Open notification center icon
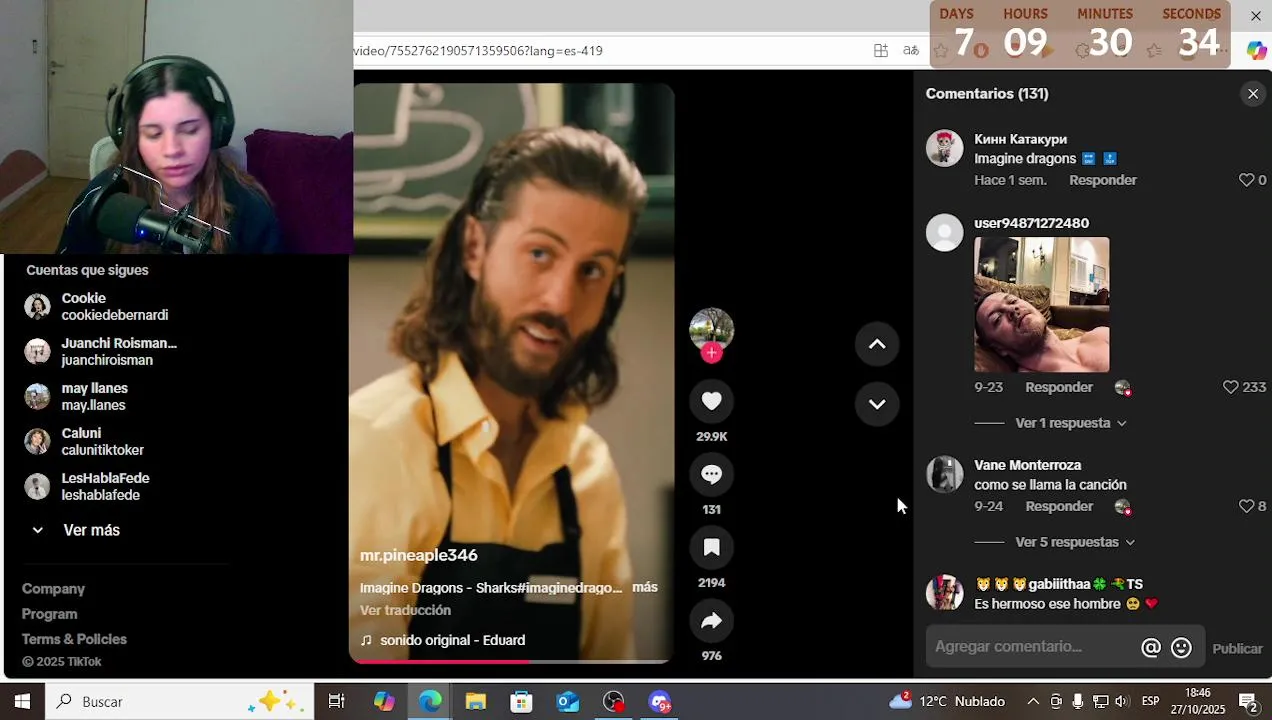This screenshot has width=1272, height=720. pyautogui.click(x=1248, y=702)
